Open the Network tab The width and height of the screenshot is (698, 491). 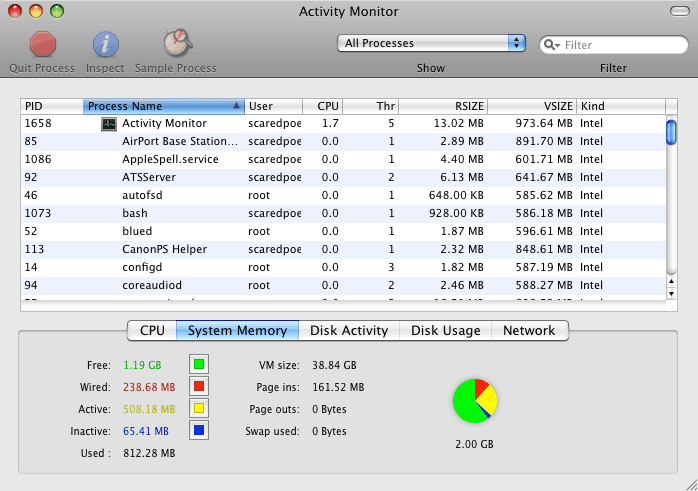[x=529, y=330]
